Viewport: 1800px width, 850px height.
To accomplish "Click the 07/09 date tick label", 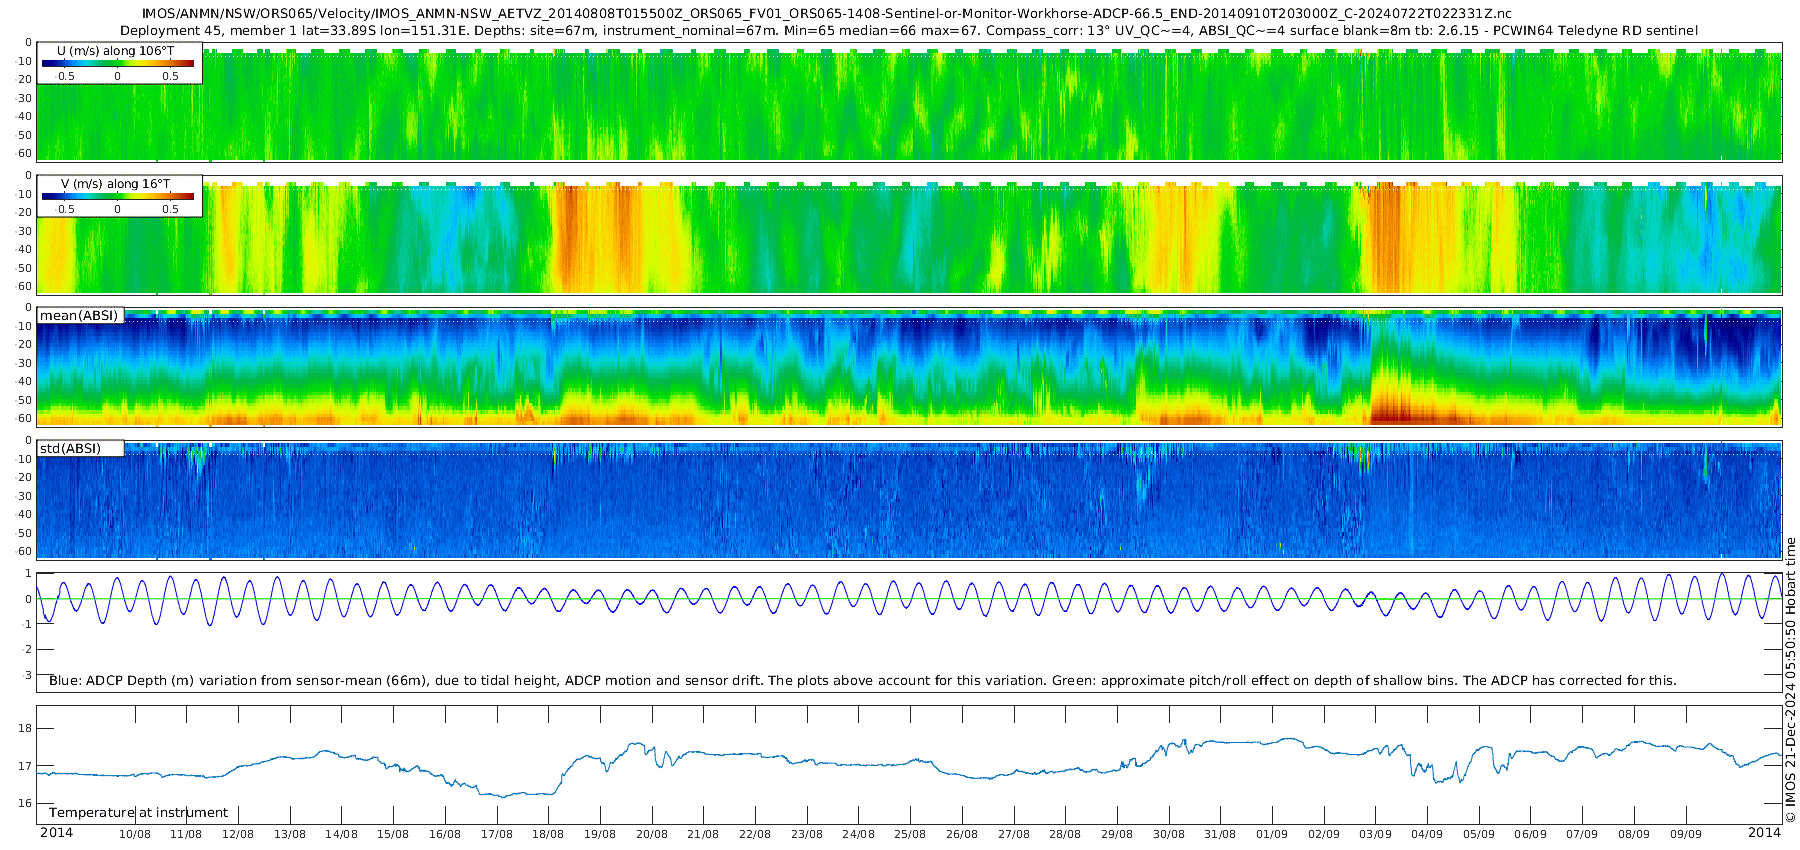I will (1582, 834).
